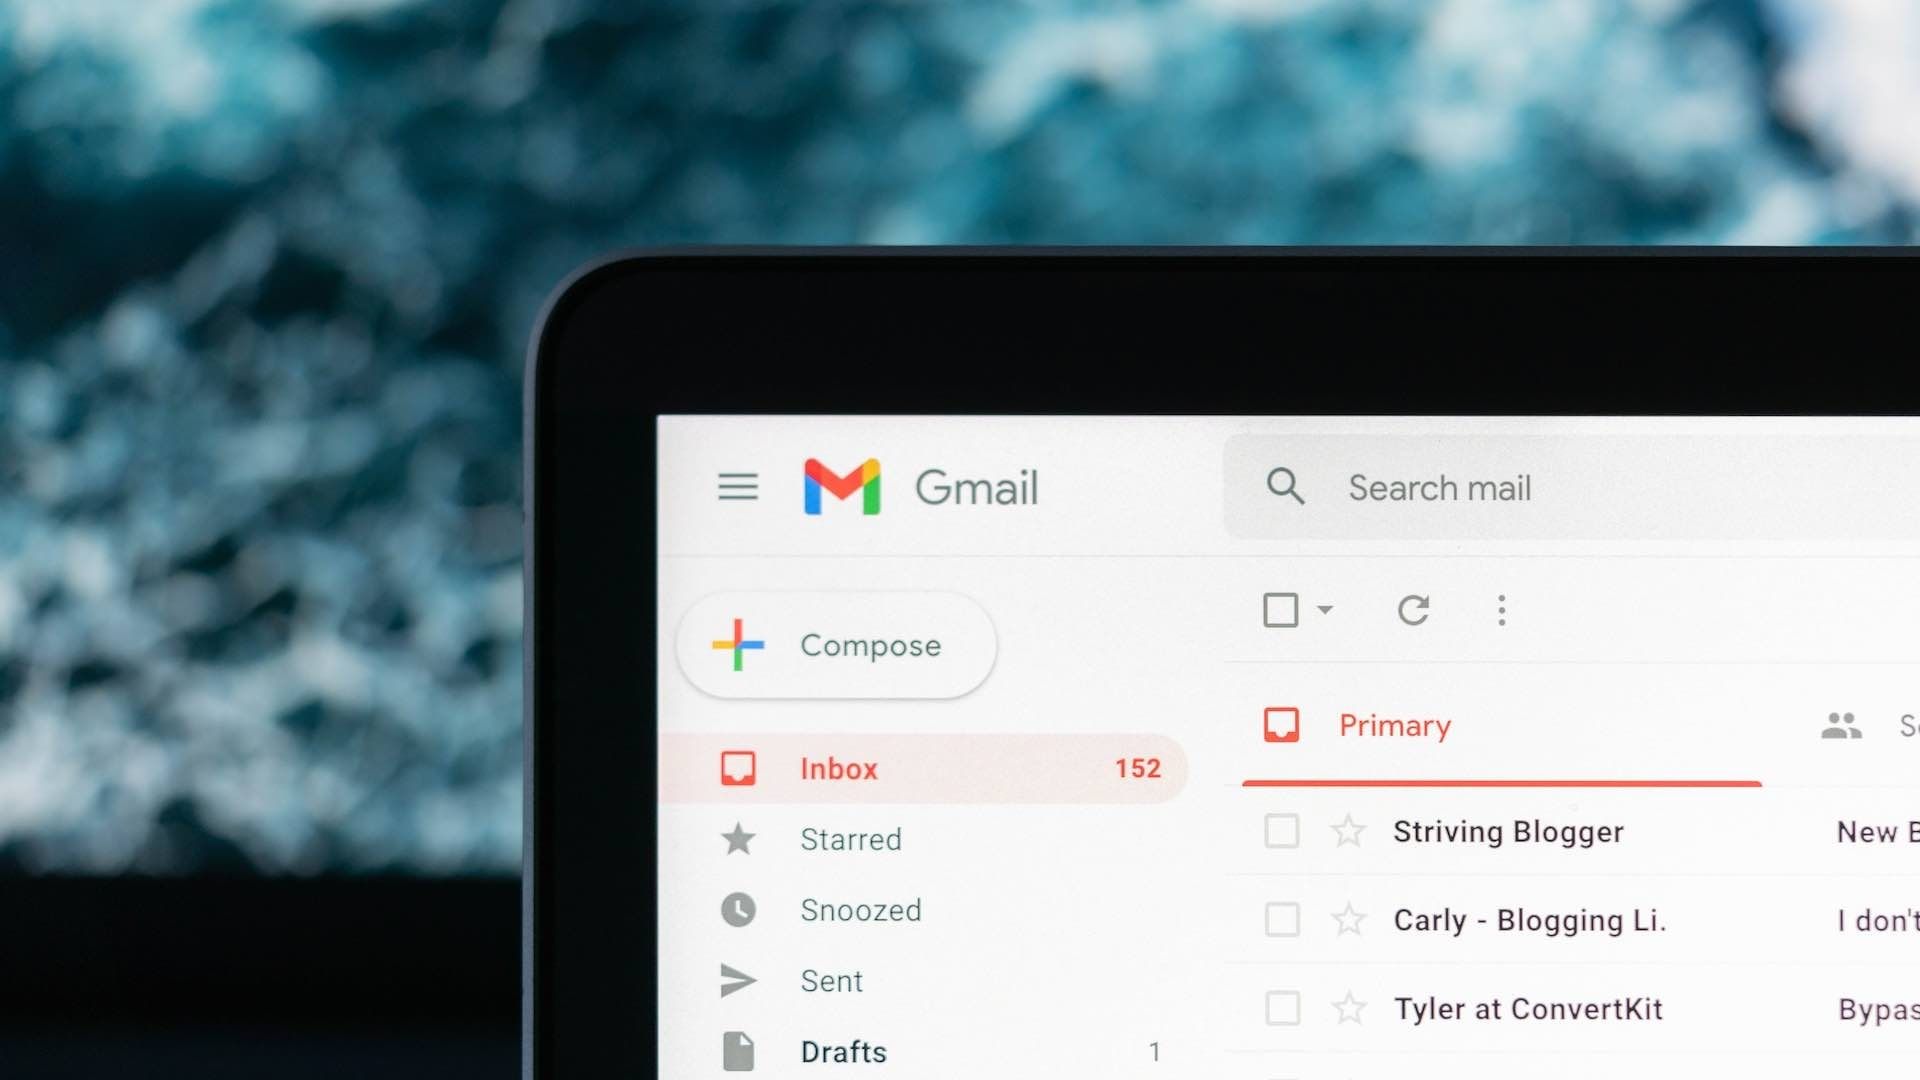Star the Striving Blogger email
1920x1080 pixels.
click(1344, 831)
